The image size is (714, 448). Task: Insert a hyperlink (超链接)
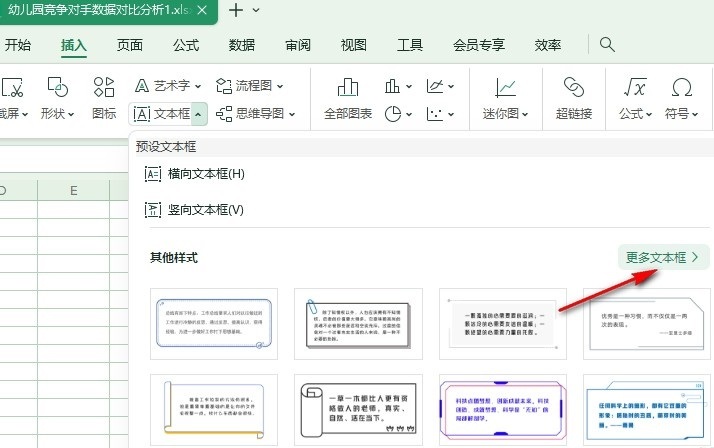point(574,98)
